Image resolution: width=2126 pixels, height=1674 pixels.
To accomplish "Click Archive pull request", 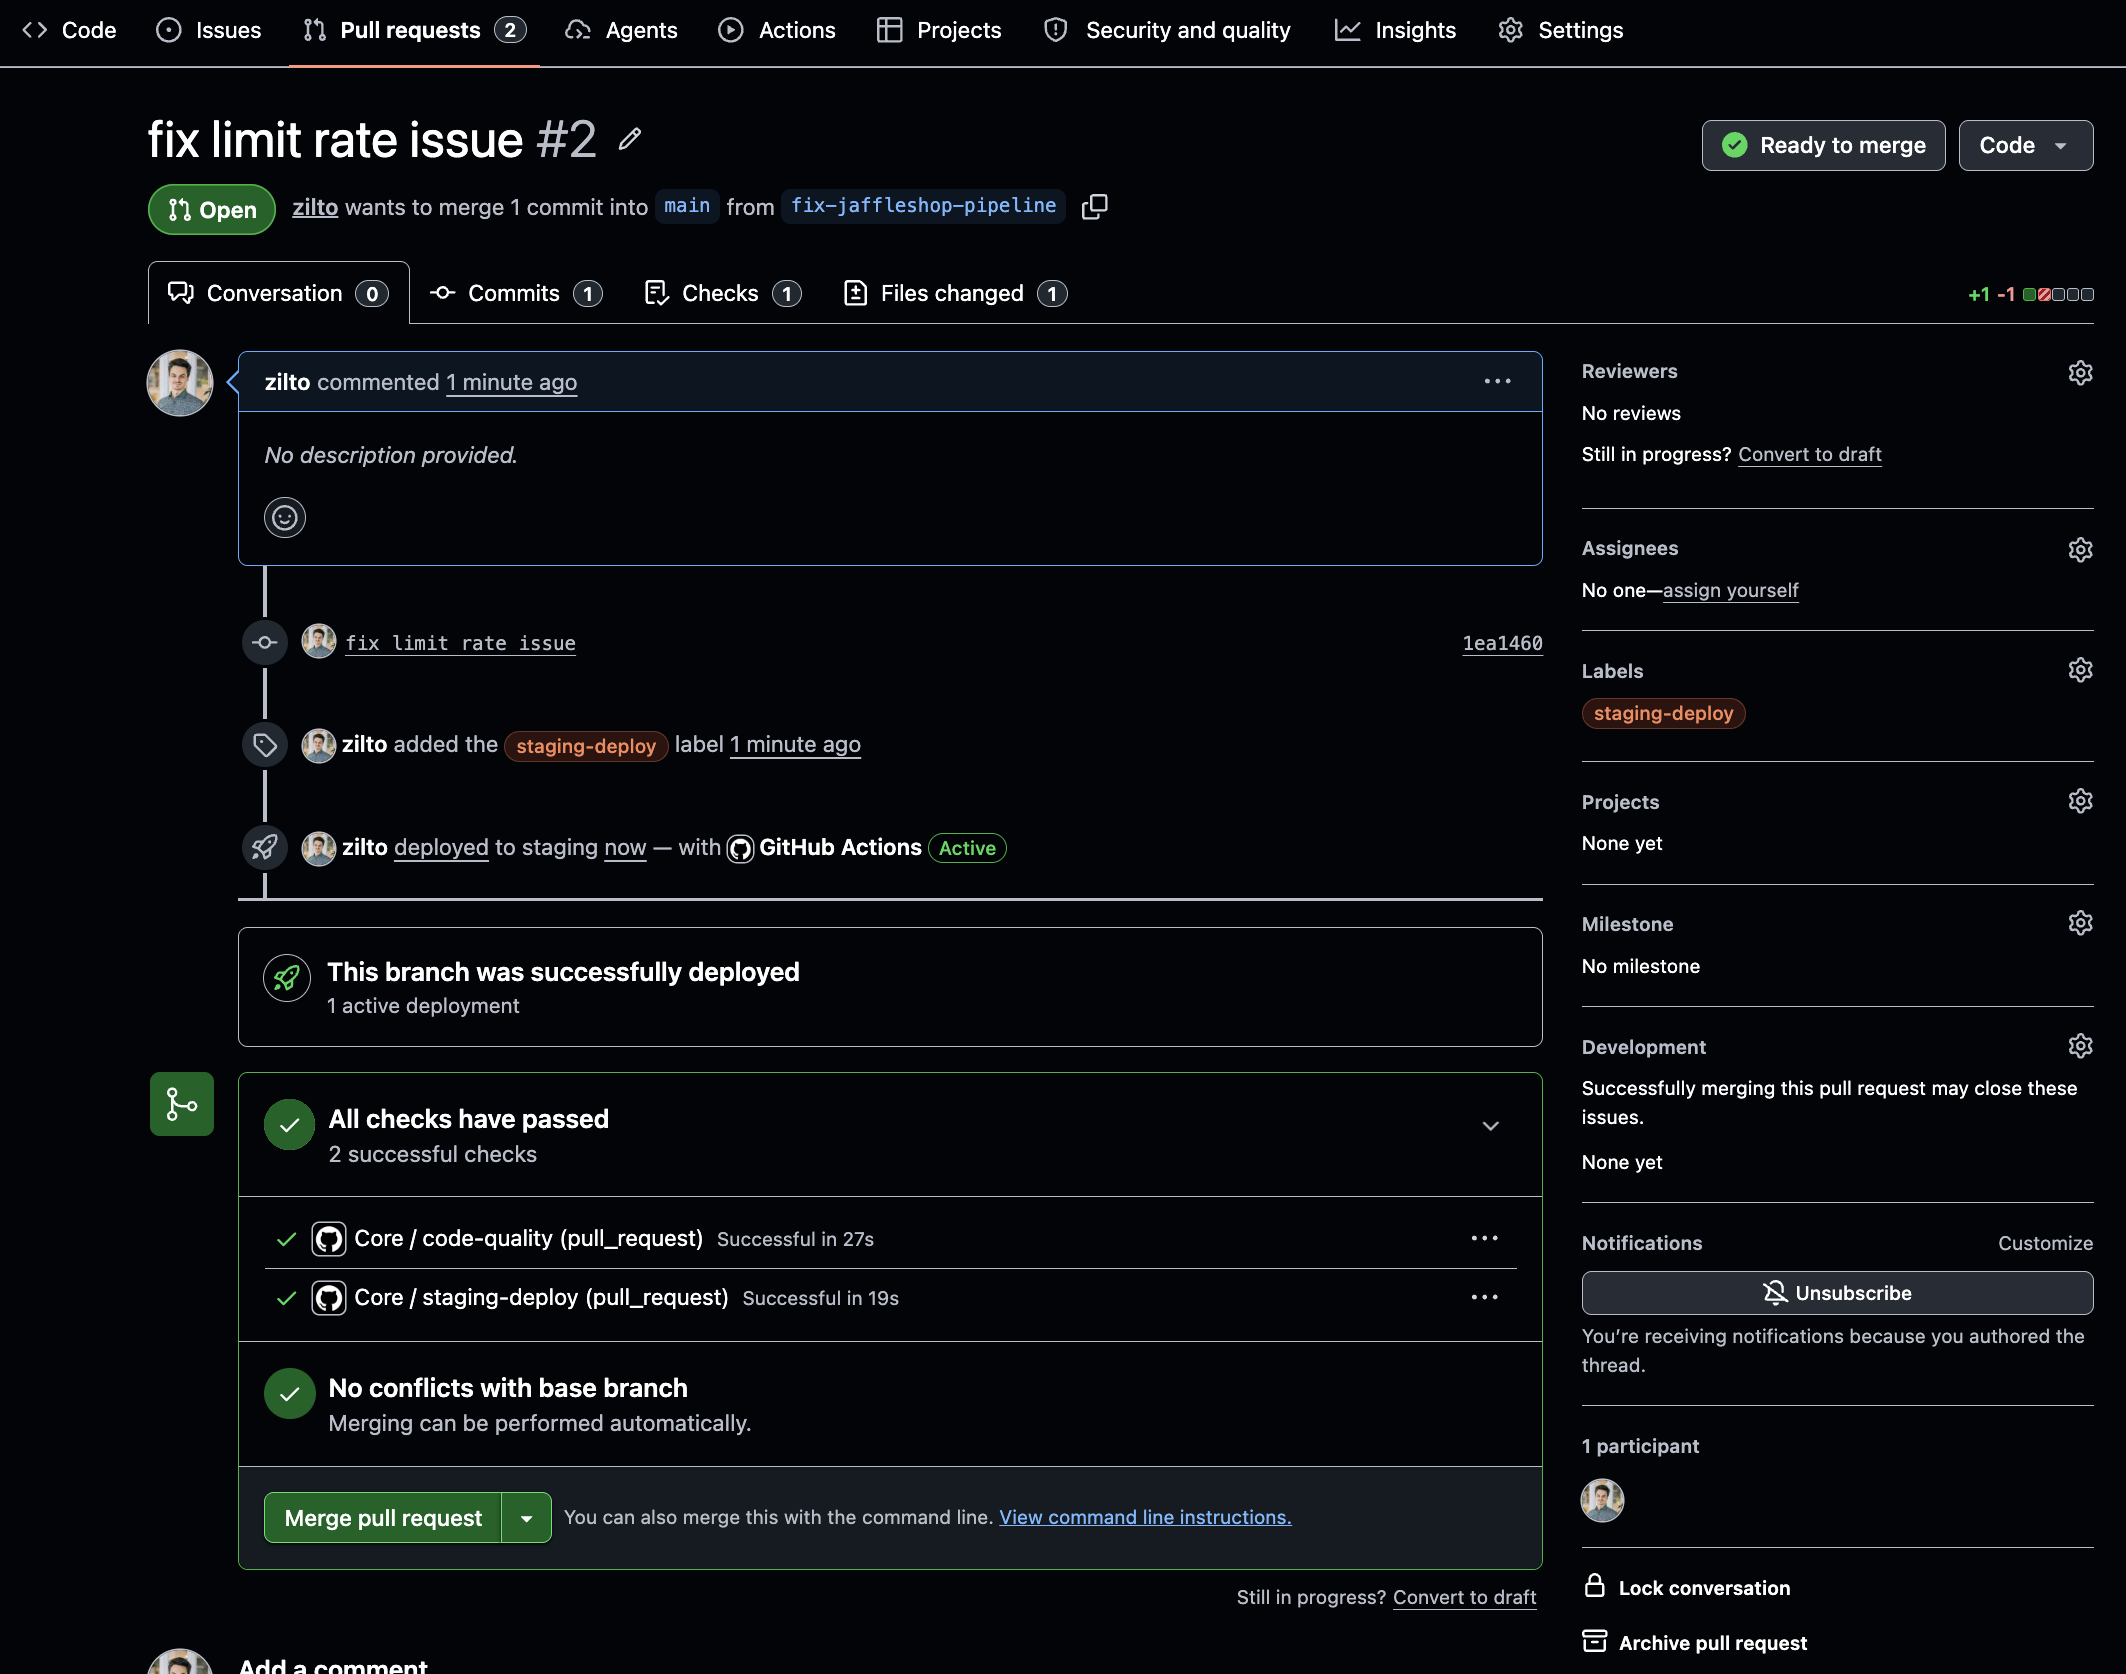I will pyautogui.click(x=1712, y=1643).
